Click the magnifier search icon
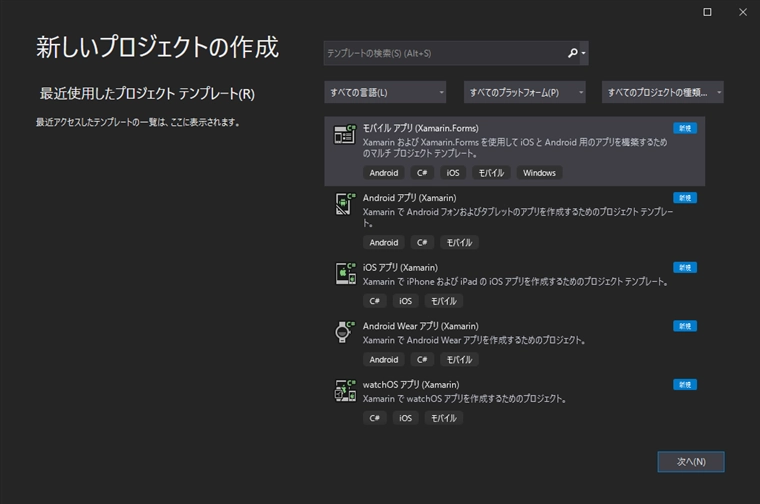The height and width of the screenshot is (504, 760). [x=573, y=53]
